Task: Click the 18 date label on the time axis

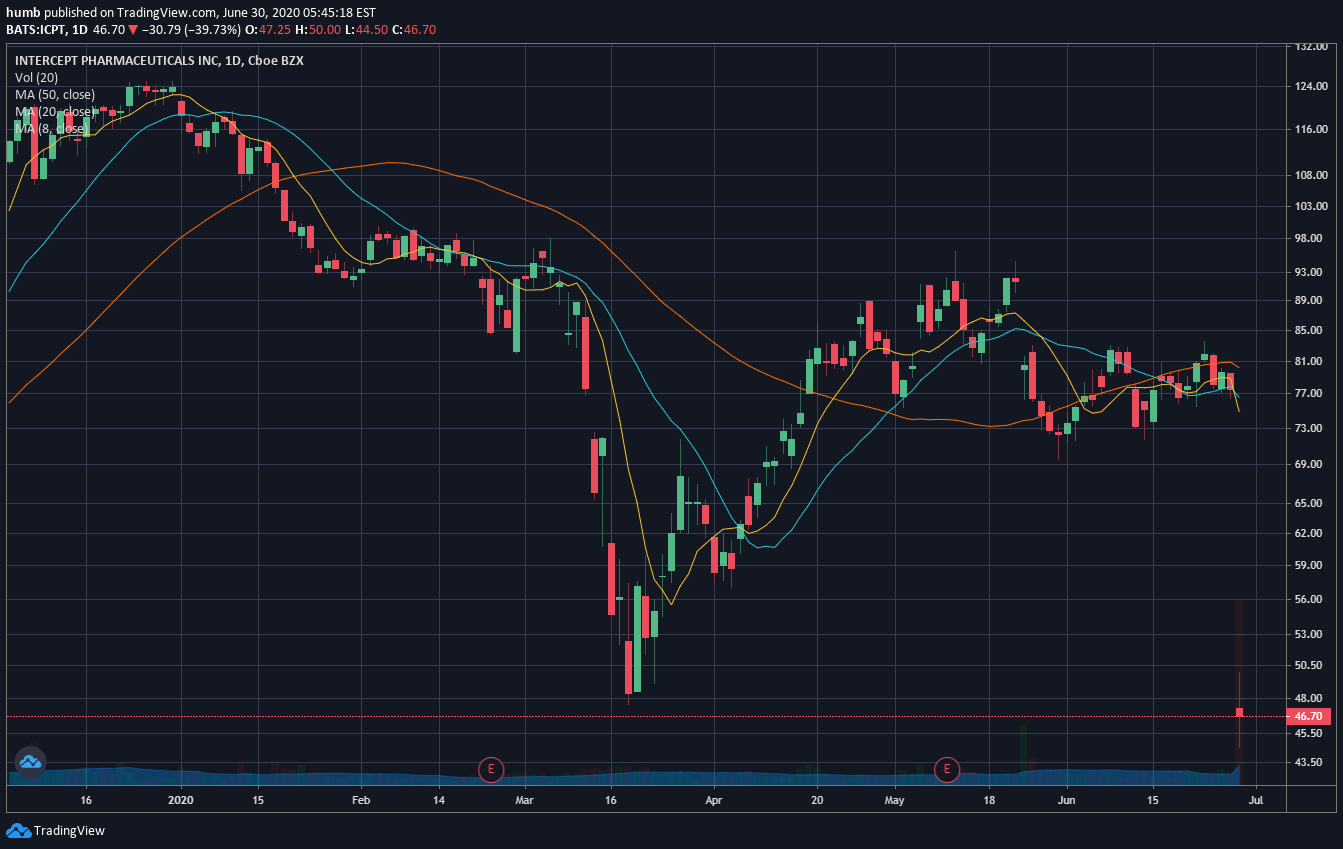Action: coord(991,800)
